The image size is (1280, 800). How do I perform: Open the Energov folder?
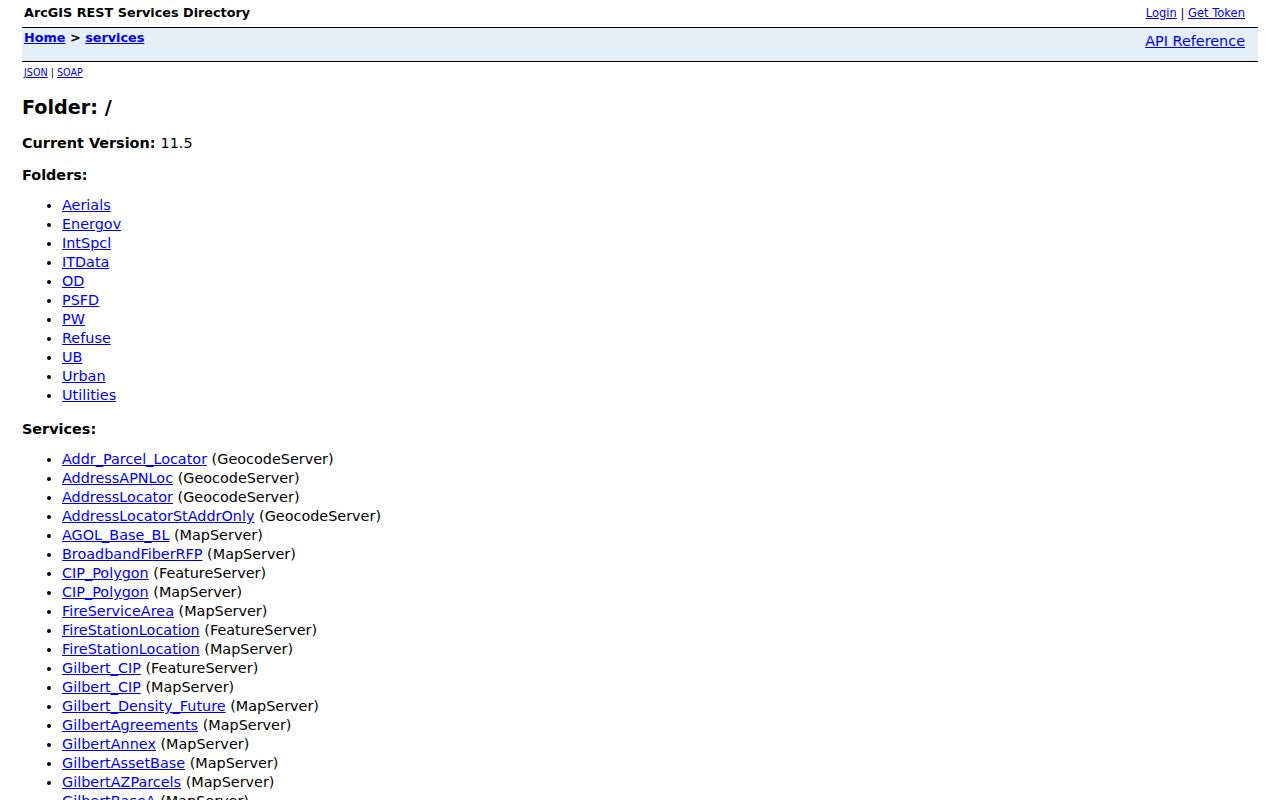[91, 224]
